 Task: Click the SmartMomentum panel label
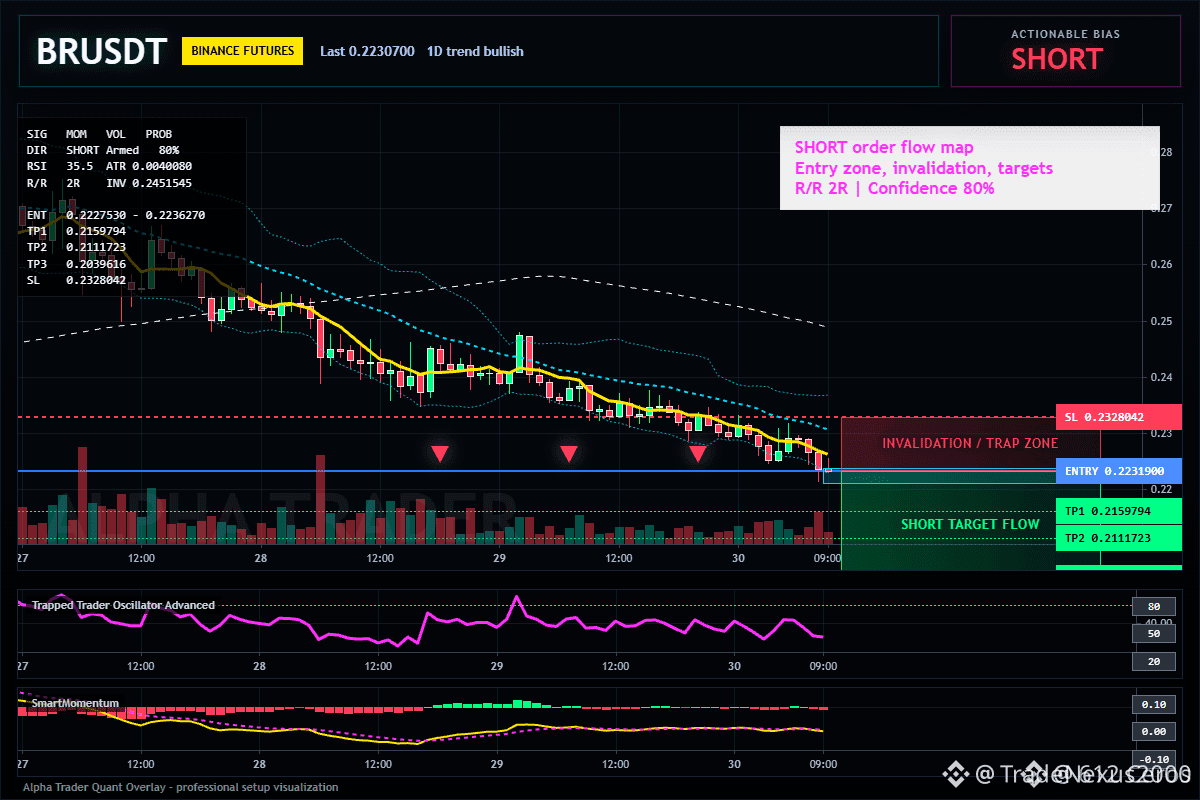pyautogui.click(x=75, y=703)
